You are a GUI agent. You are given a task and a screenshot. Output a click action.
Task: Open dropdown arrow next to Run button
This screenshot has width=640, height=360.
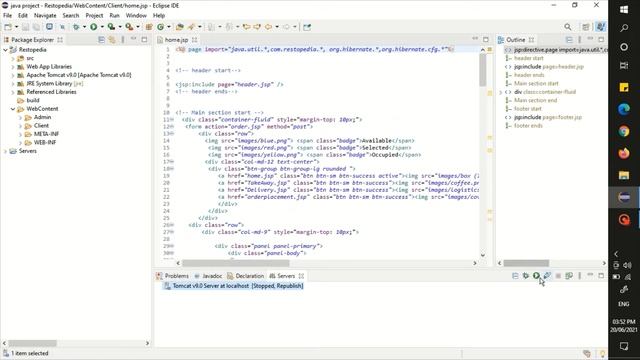102,27
